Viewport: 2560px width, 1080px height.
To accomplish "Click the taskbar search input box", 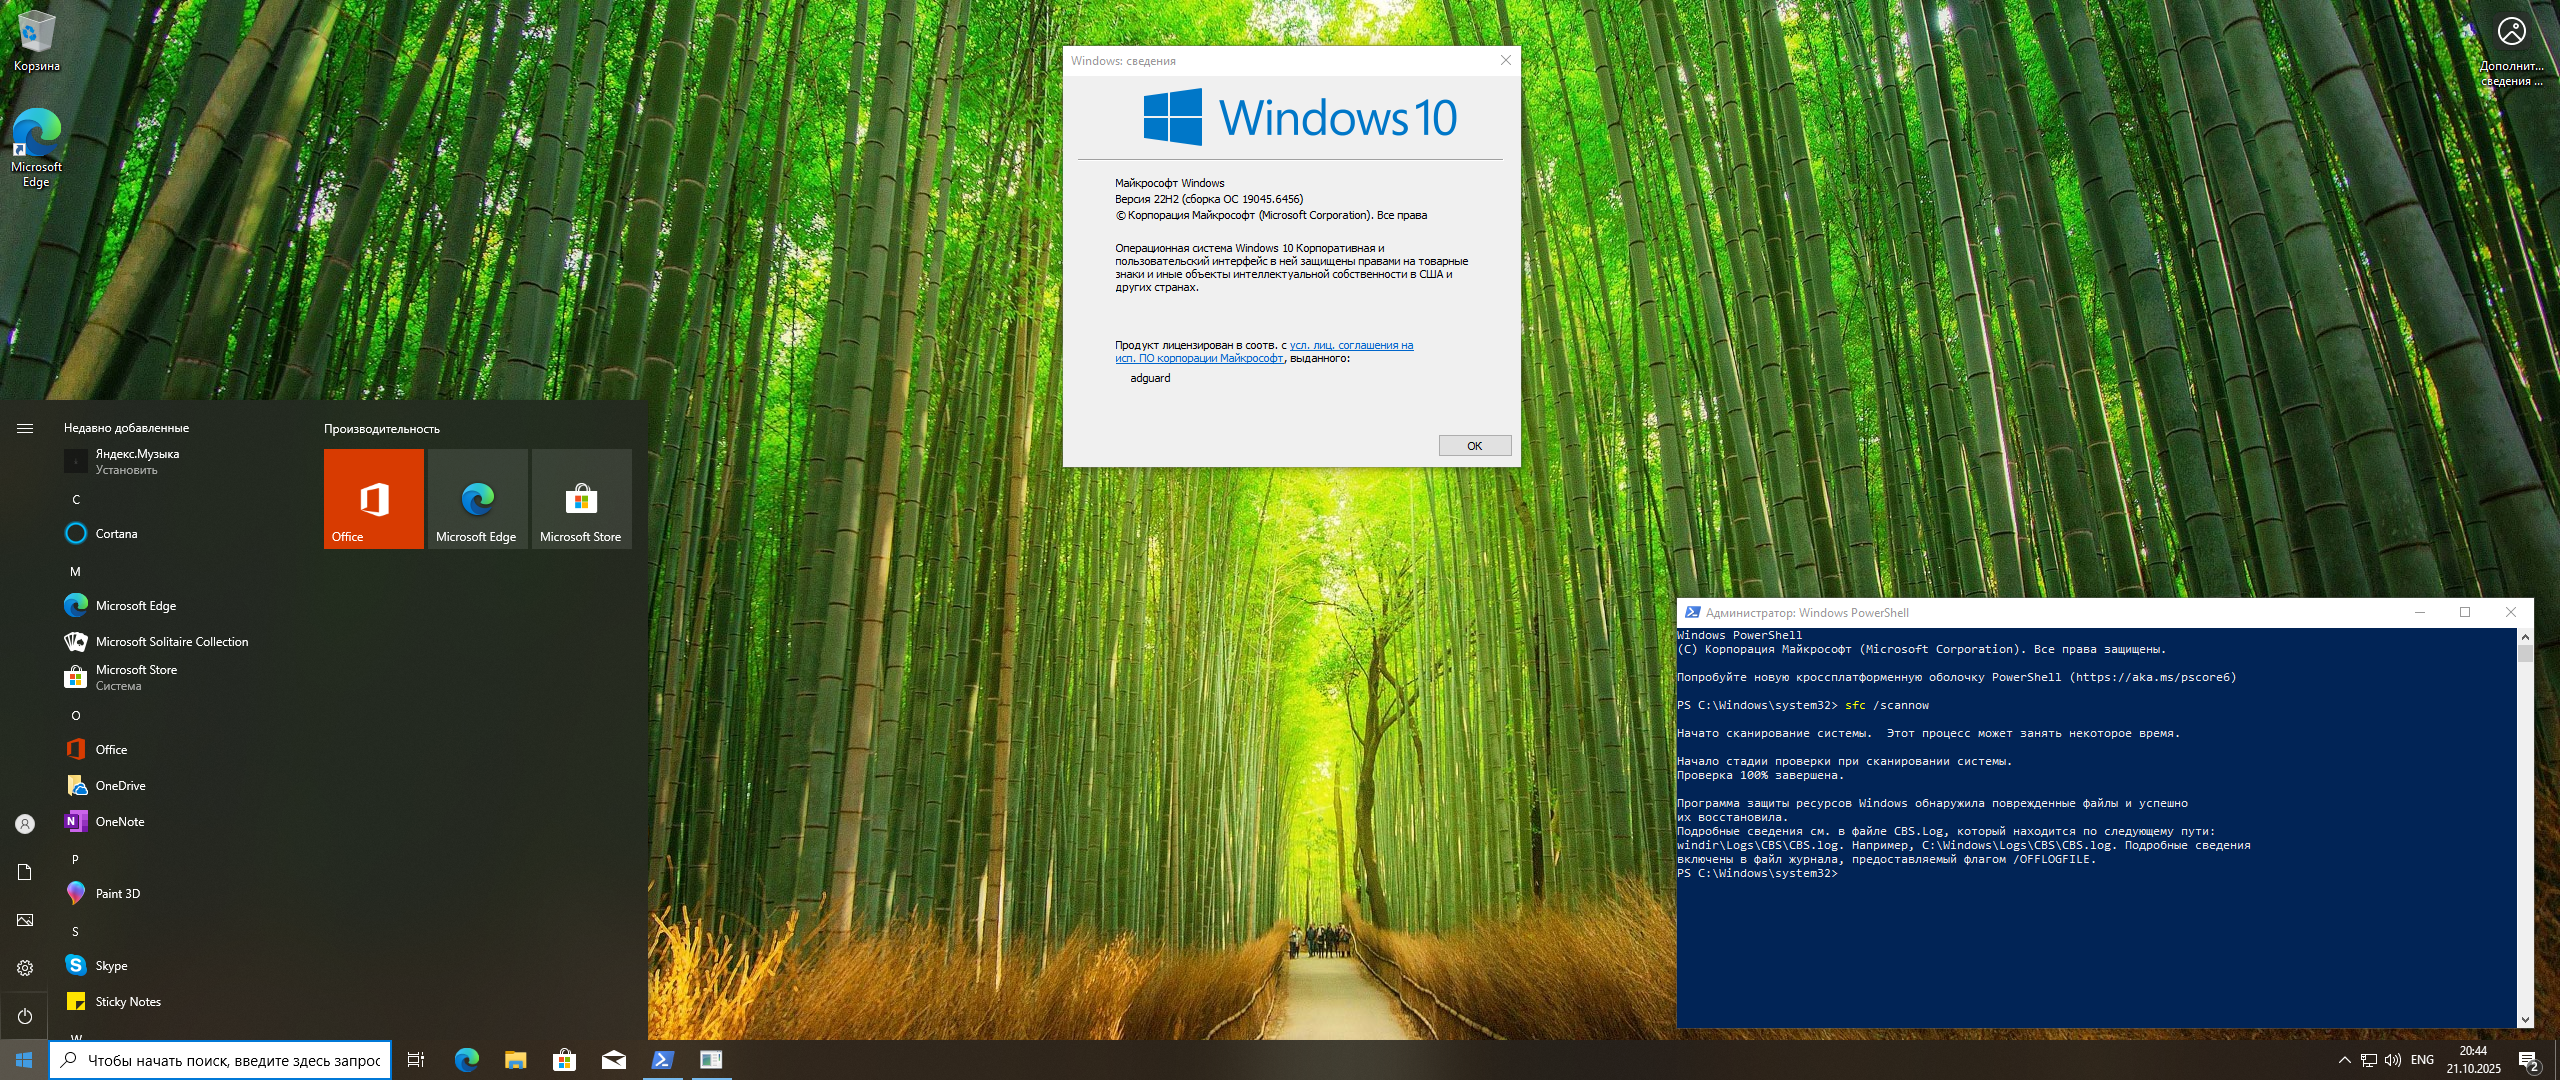I will (232, 1061).
